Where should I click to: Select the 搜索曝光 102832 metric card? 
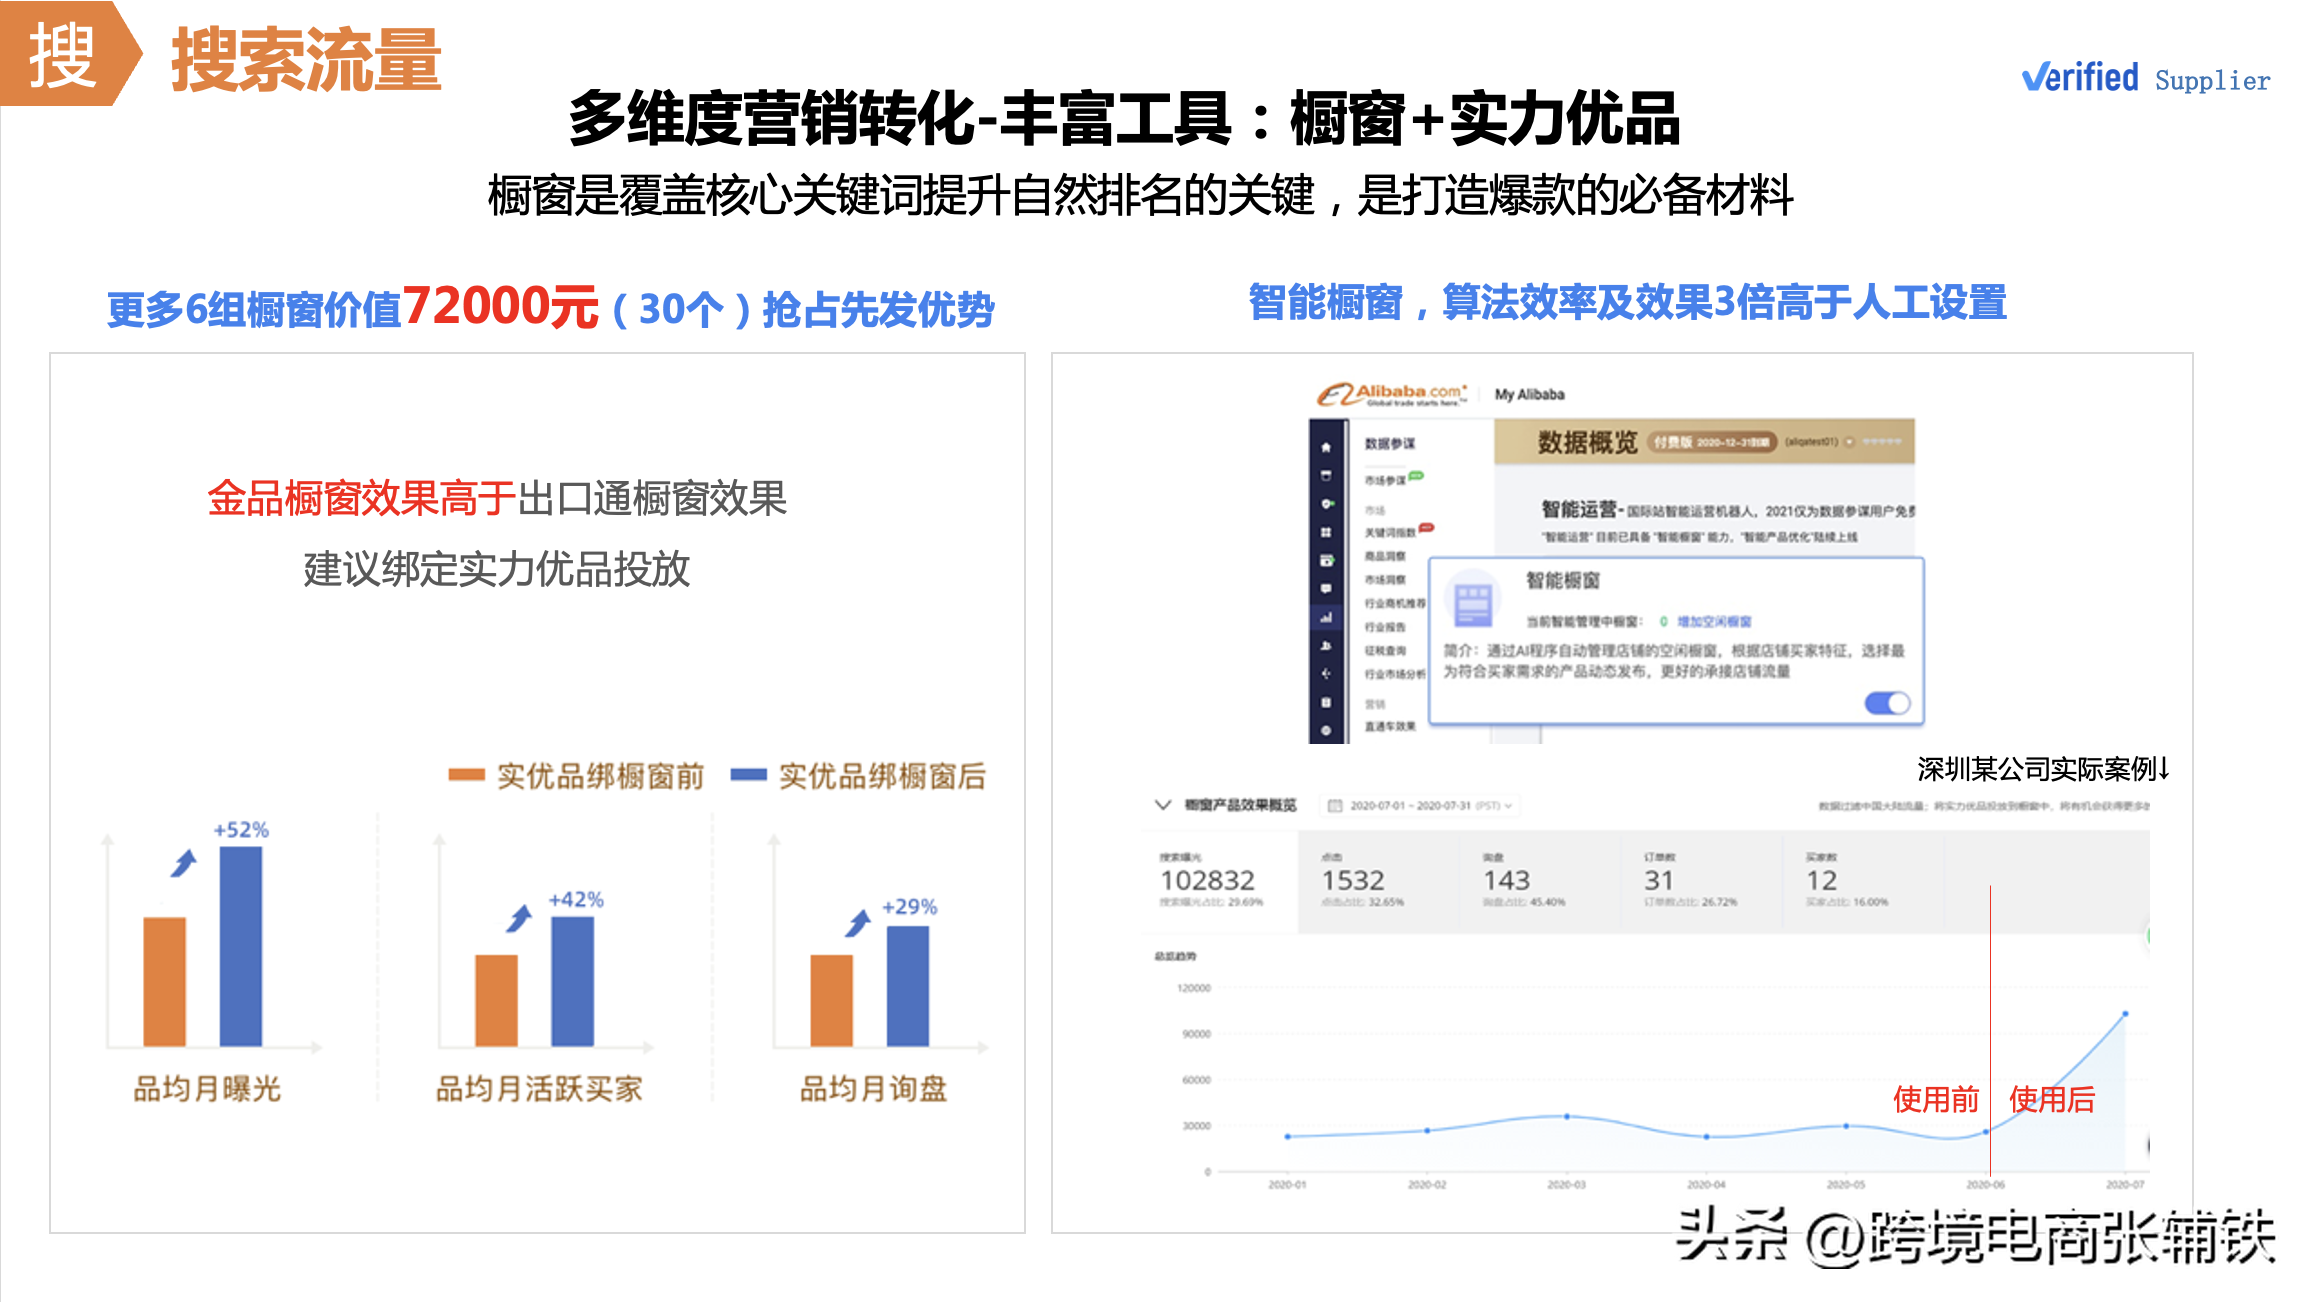(1212, 881)
